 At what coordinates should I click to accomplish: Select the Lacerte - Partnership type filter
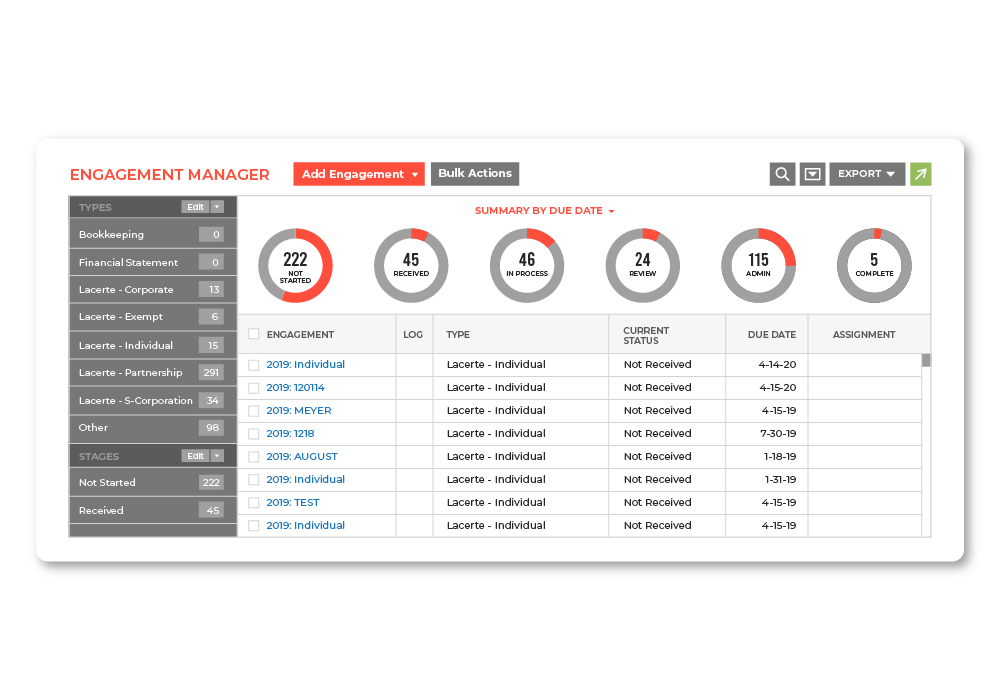point(130,372)
